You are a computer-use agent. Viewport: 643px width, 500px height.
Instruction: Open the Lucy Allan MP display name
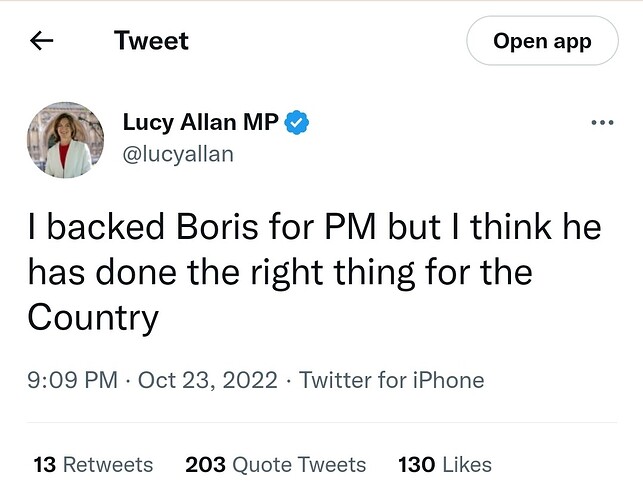point(201,122)
